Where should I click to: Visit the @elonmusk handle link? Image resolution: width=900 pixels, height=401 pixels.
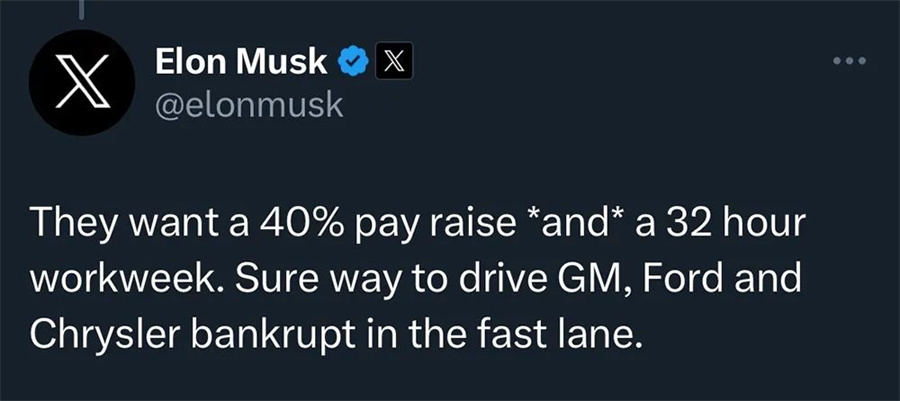(249, 105)
